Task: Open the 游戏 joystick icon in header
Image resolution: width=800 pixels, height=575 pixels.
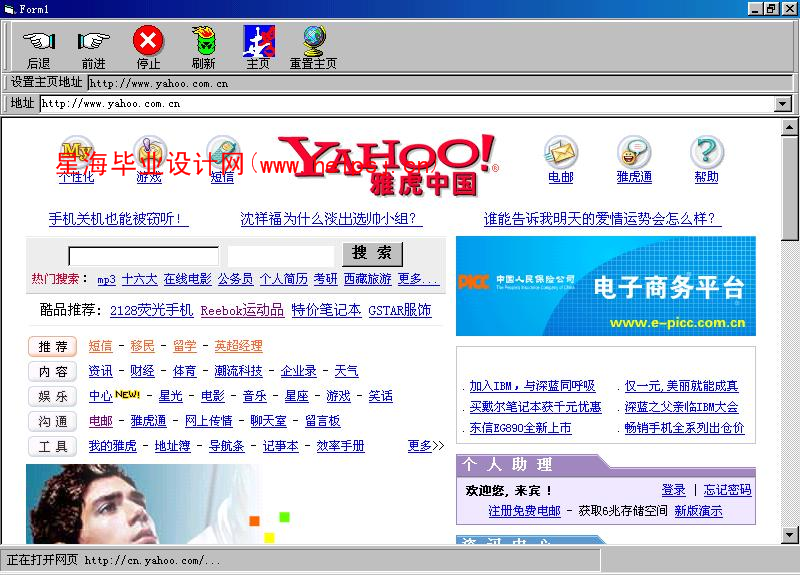Action: click(x=149, y=152)
